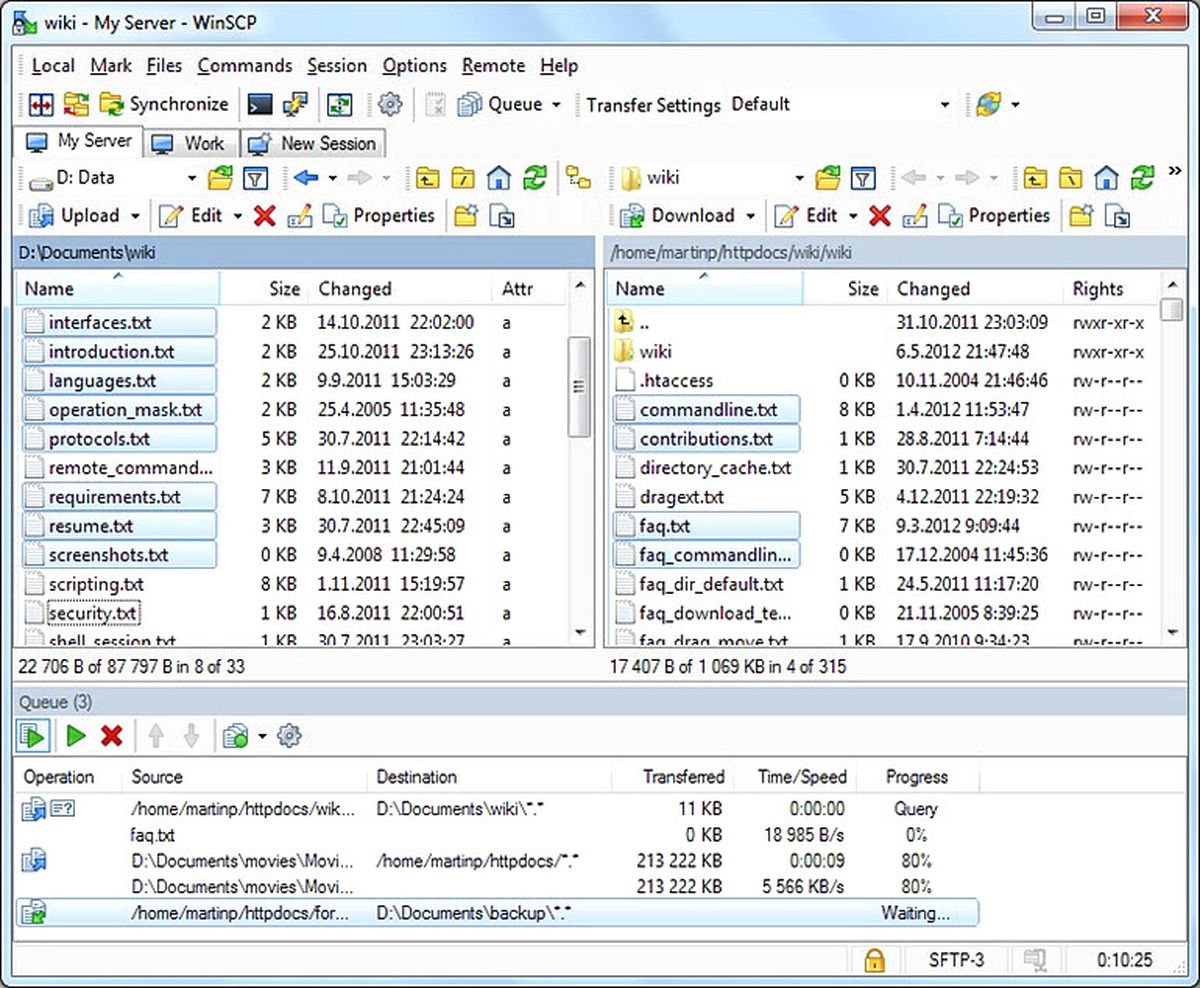Create new folder in local panel
This screenshot has width=1200, height=988.
[x=464, y=215]
